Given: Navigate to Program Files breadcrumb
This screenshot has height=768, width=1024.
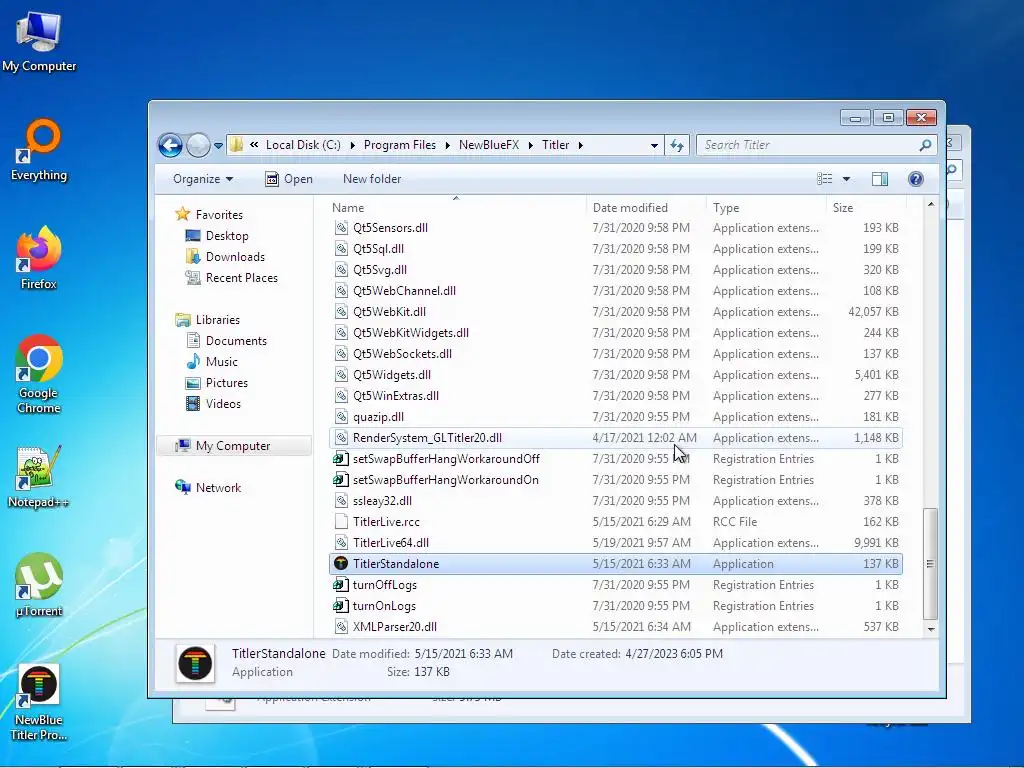Looking at the screenshot, I should tap(400, 145).
